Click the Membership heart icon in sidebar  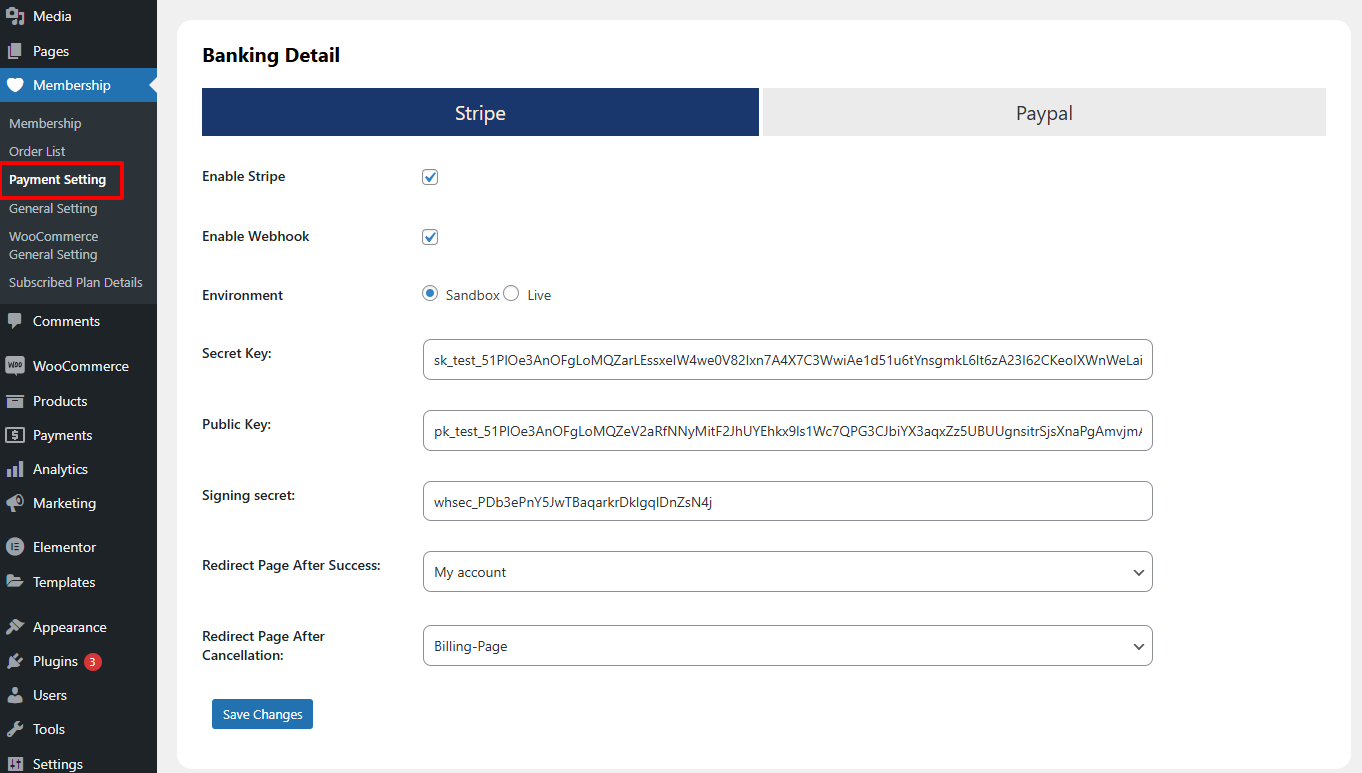[15, 86]
